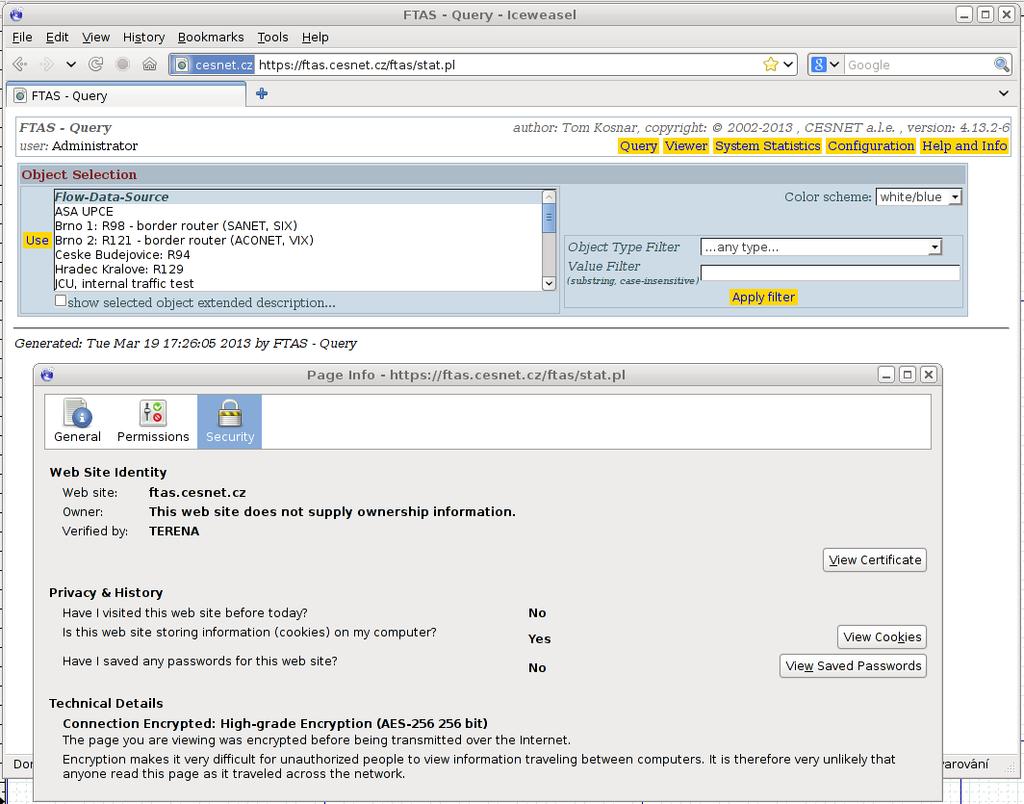Open the URL bar history dropdown arrow

click(788, 64)
